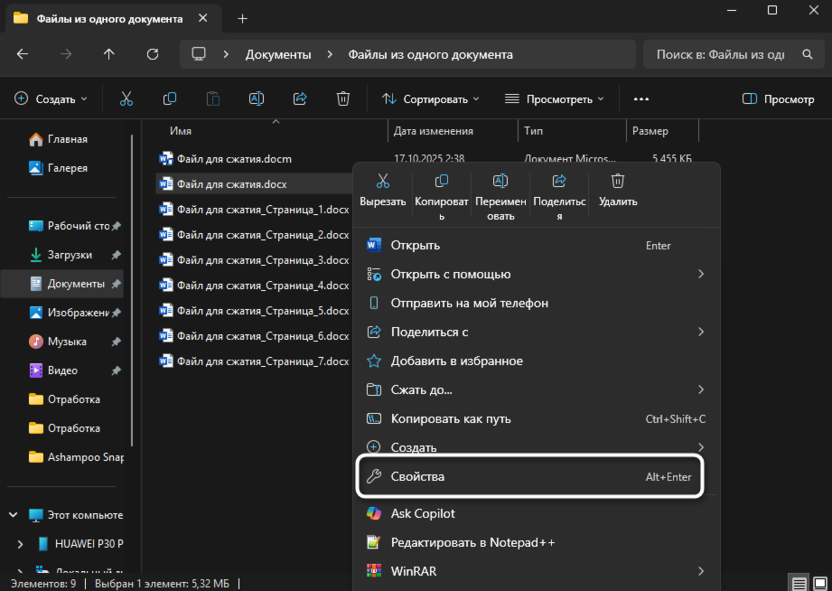This screenshot has height=591, width=832.
Task: Choose Копировать как путь menu entry
Action: pyautogui.click(x=450, y=419)
